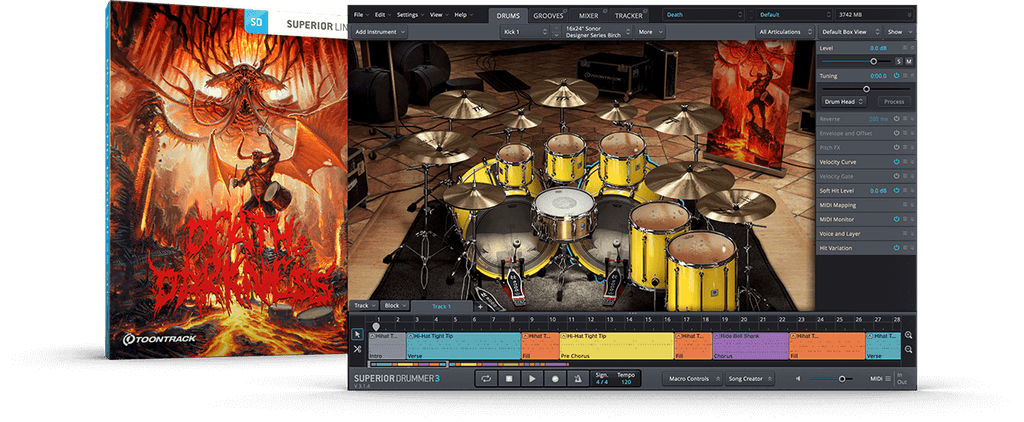Toggle Tuning power button
The height and width of the screenshot is (422, 1024).
[x=897, y=76]
